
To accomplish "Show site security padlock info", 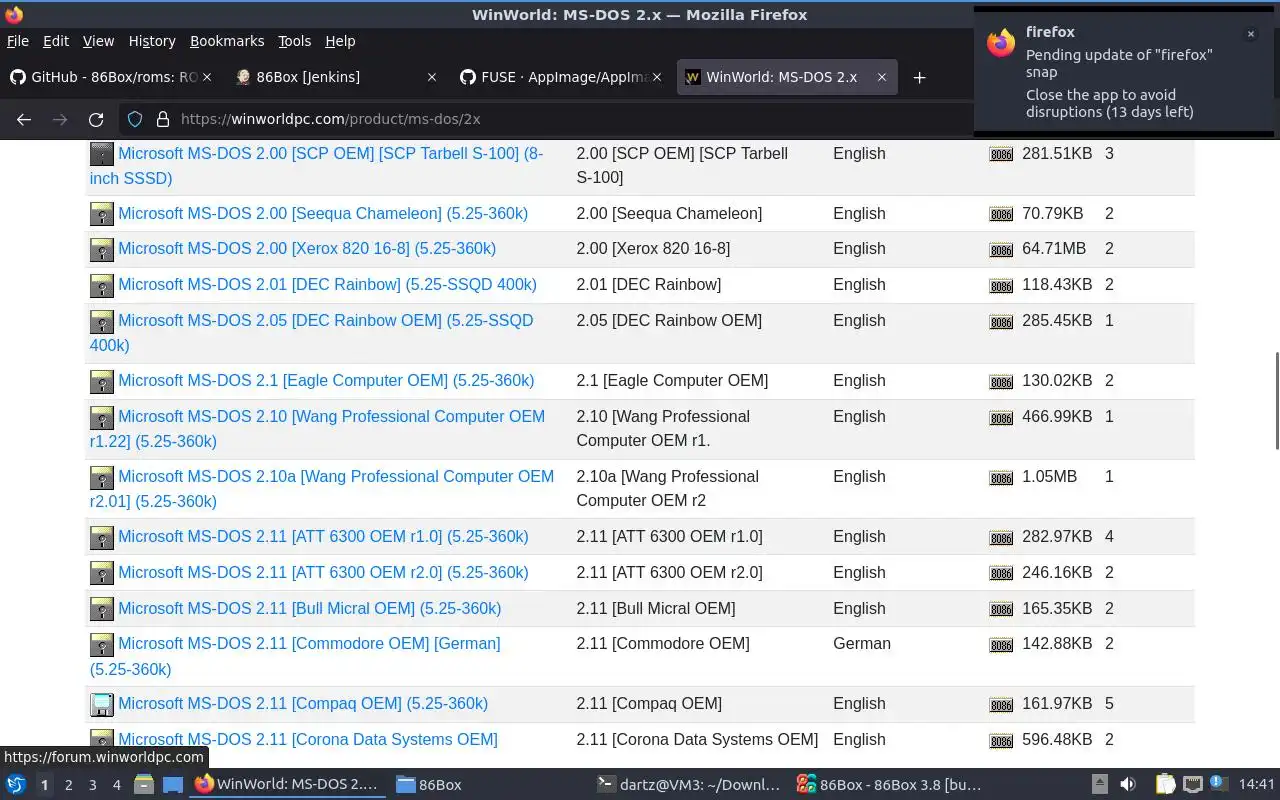I will pos(162,119).
